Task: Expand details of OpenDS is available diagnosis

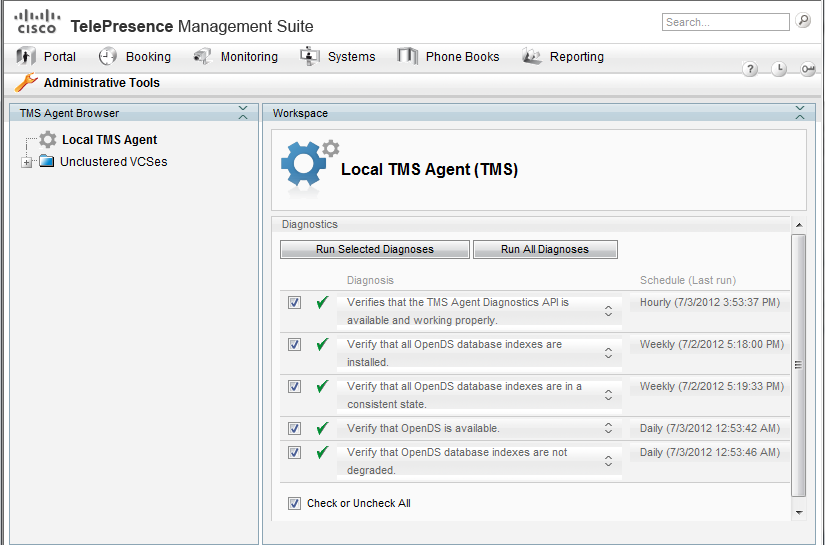Action: [x=608, y=428]
